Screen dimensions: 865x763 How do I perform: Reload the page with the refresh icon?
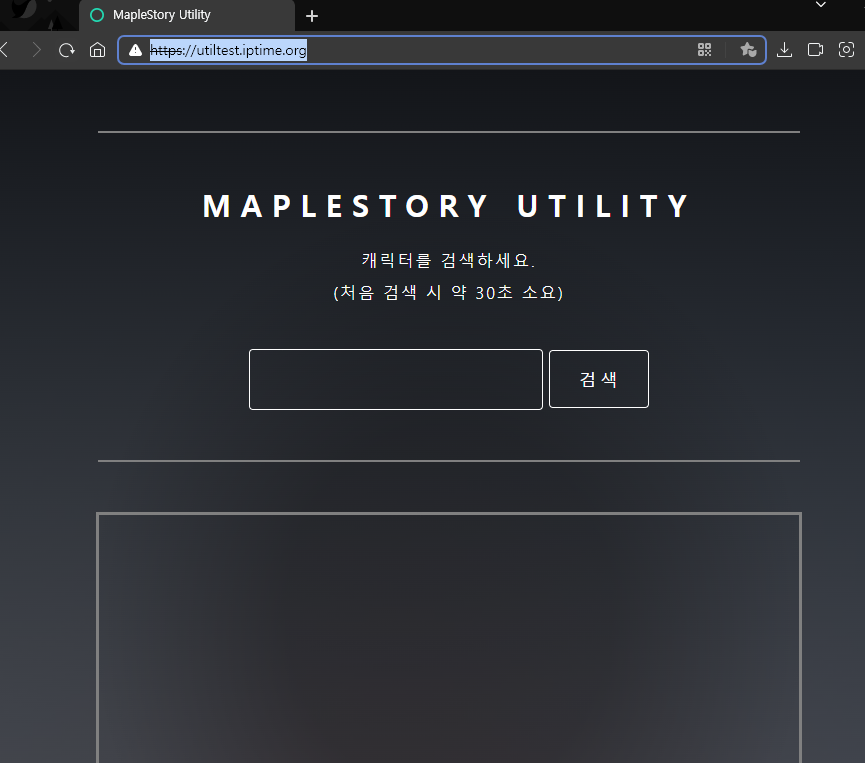(x=67, y=50)
